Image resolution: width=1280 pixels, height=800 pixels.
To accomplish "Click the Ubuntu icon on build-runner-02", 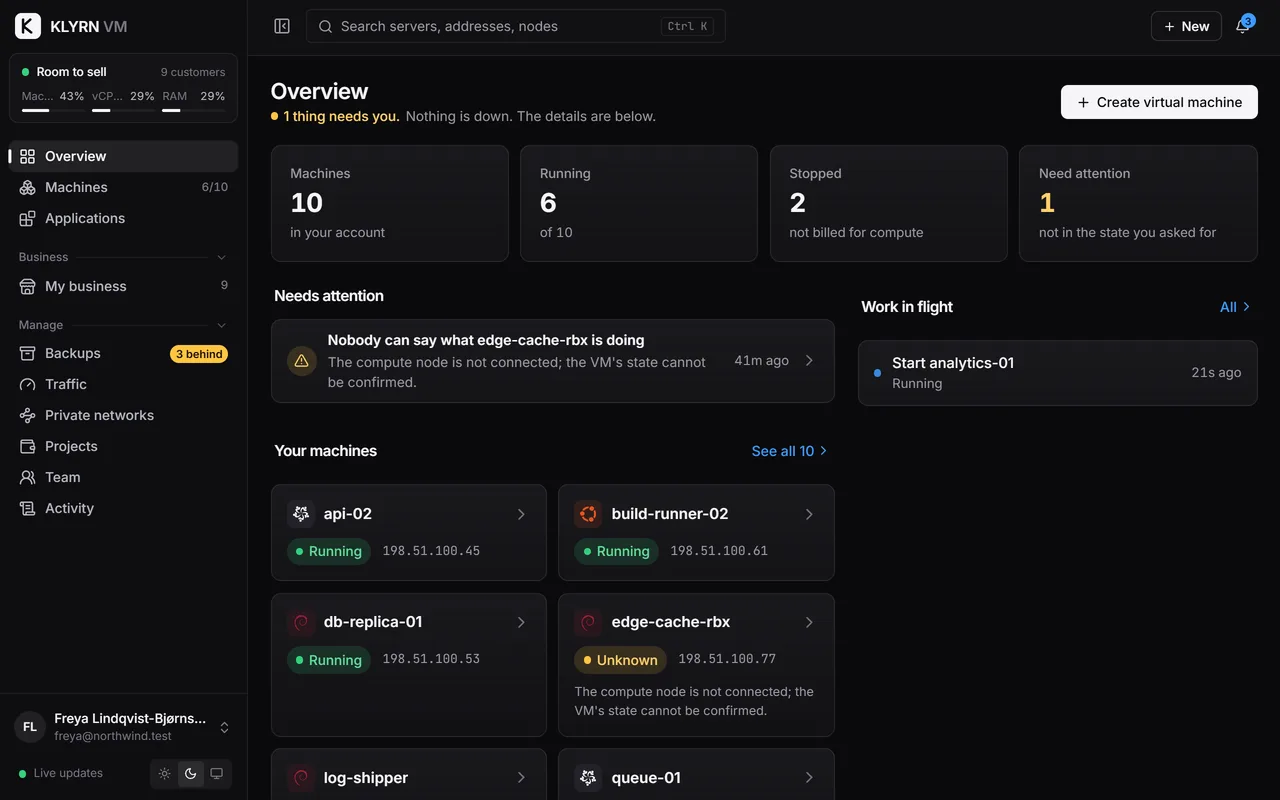I will point(588,514).
